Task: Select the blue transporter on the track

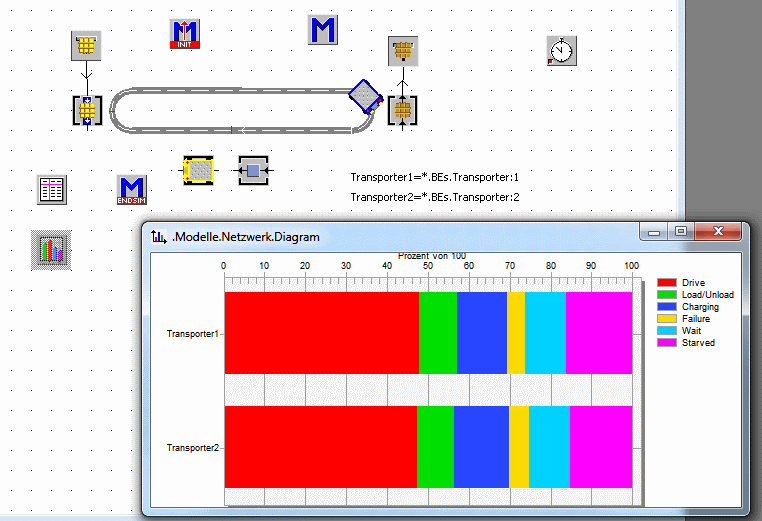Action: (x=365, y=96)
